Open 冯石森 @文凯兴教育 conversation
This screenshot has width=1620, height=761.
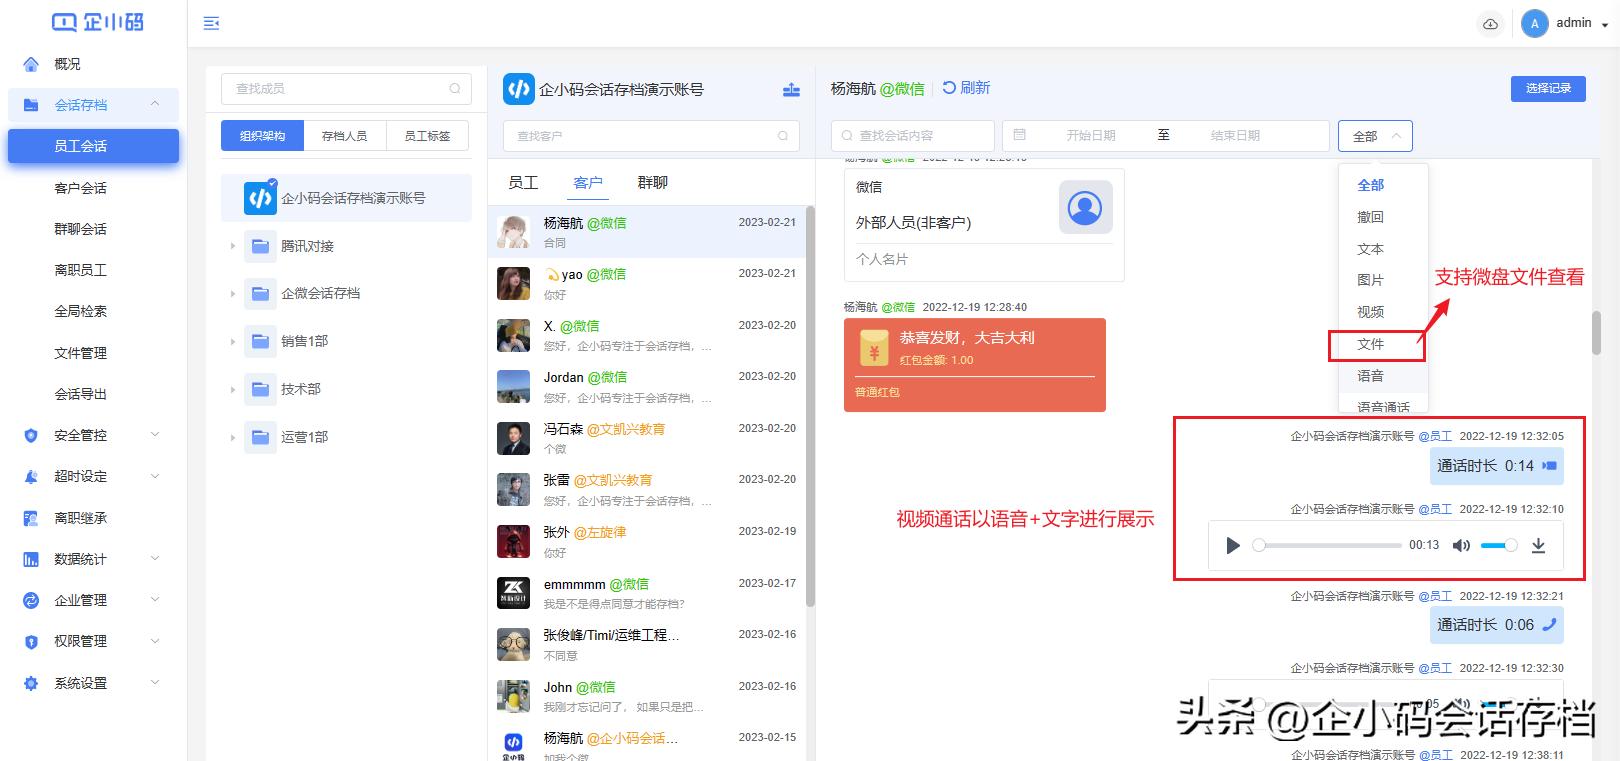(x=647, y=438)
